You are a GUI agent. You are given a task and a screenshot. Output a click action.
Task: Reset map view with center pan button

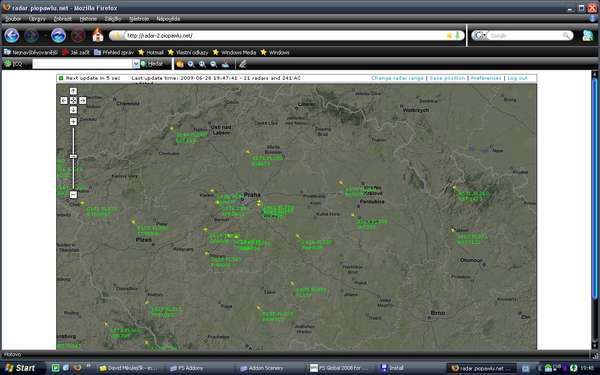[73, 100]
